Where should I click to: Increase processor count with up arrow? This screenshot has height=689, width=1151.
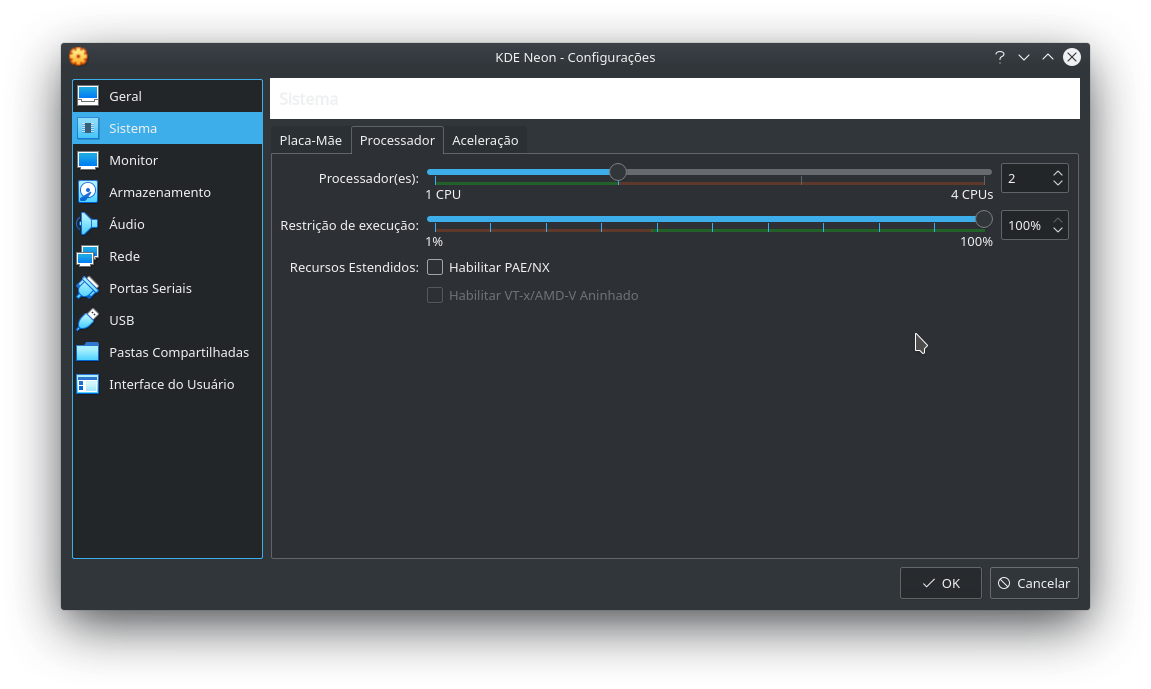pyautogui.click(x=1058, y=174)
